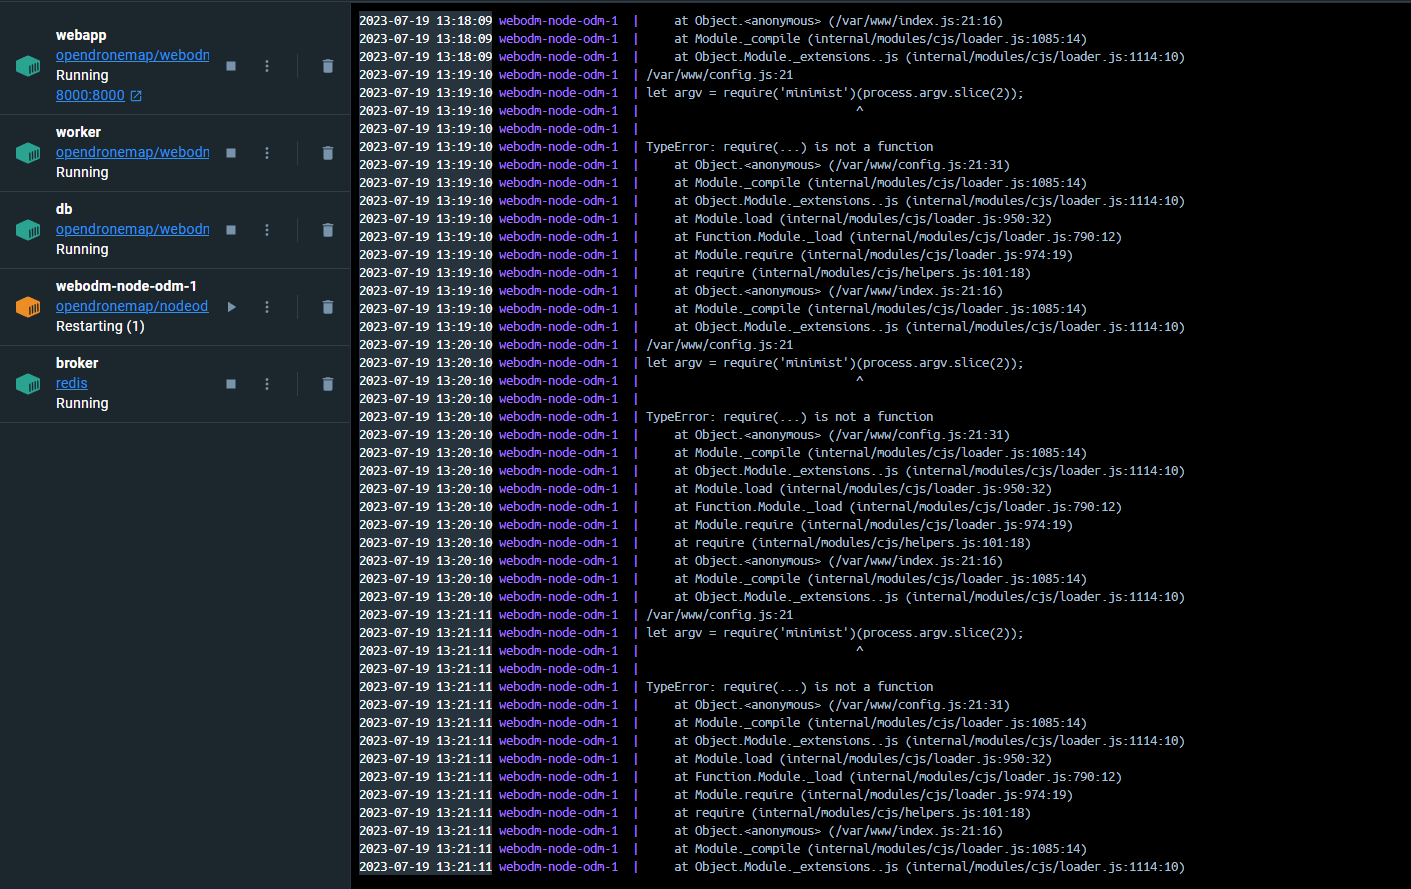Image resolution: width=1411 pixels, height=889 pixels.
Task: Delete the broker container
Action: (x=327, y=383)
